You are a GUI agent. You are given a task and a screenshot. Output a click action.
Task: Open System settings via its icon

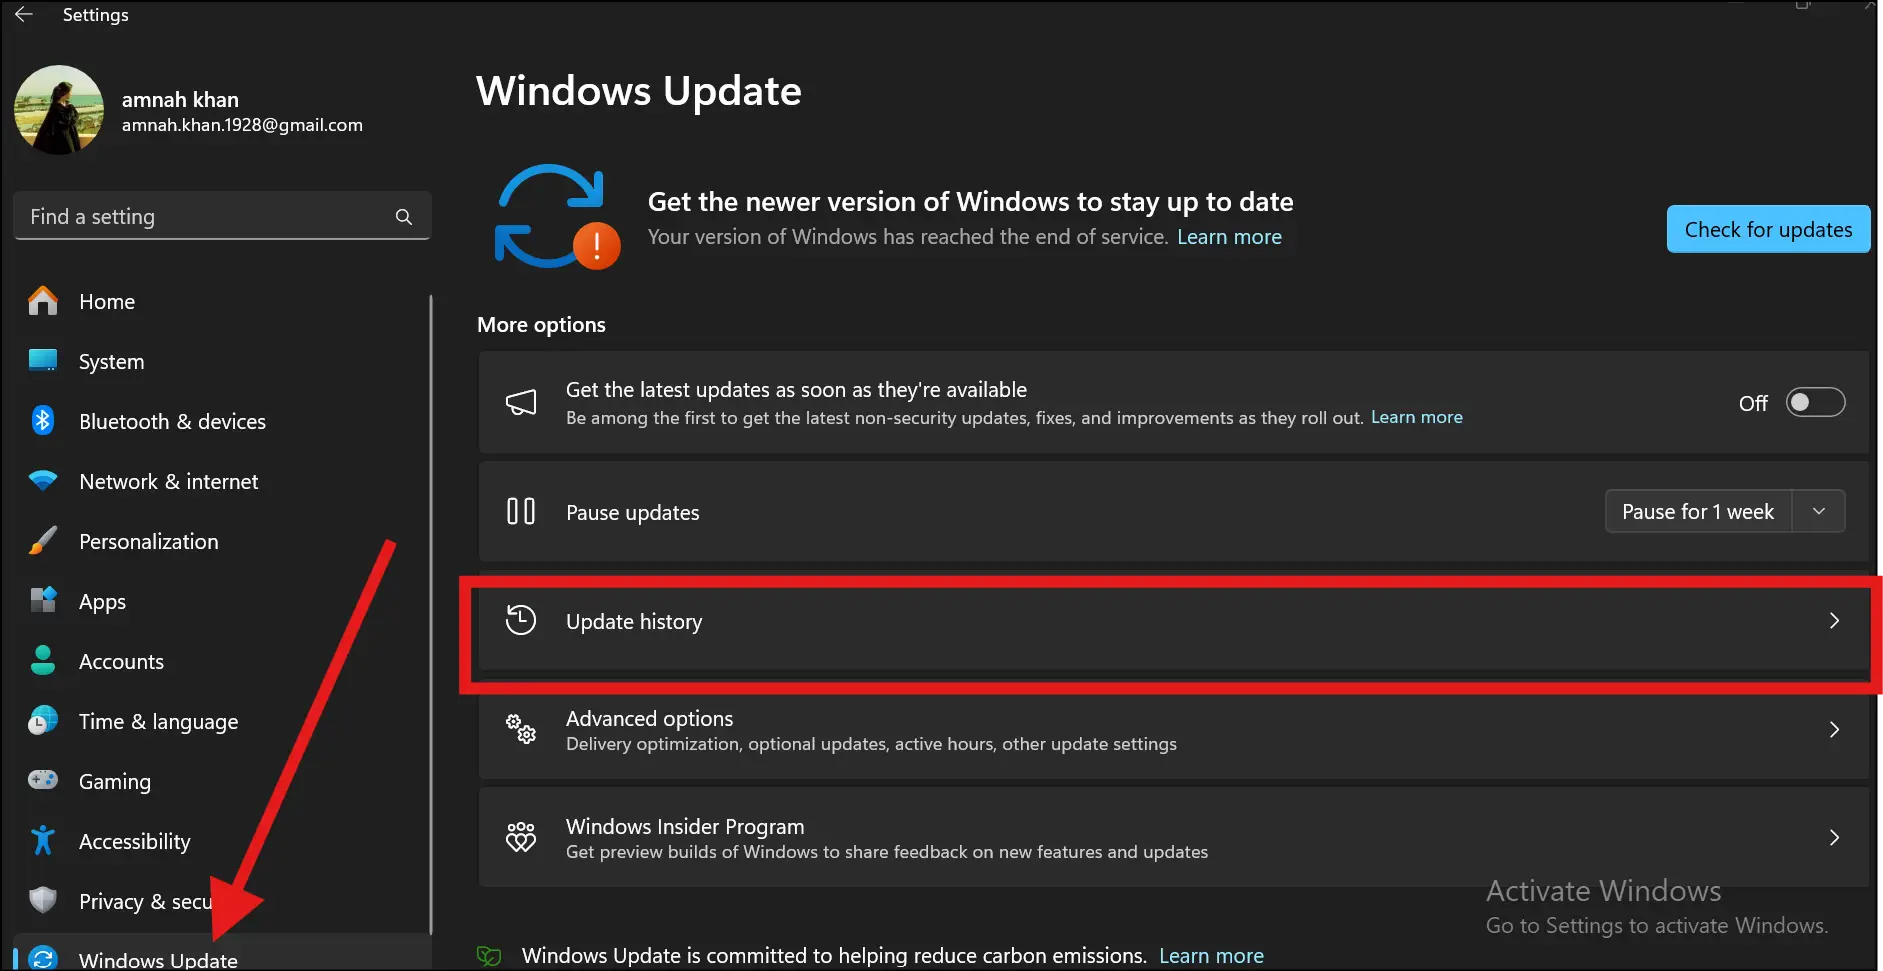coord(43,361)
